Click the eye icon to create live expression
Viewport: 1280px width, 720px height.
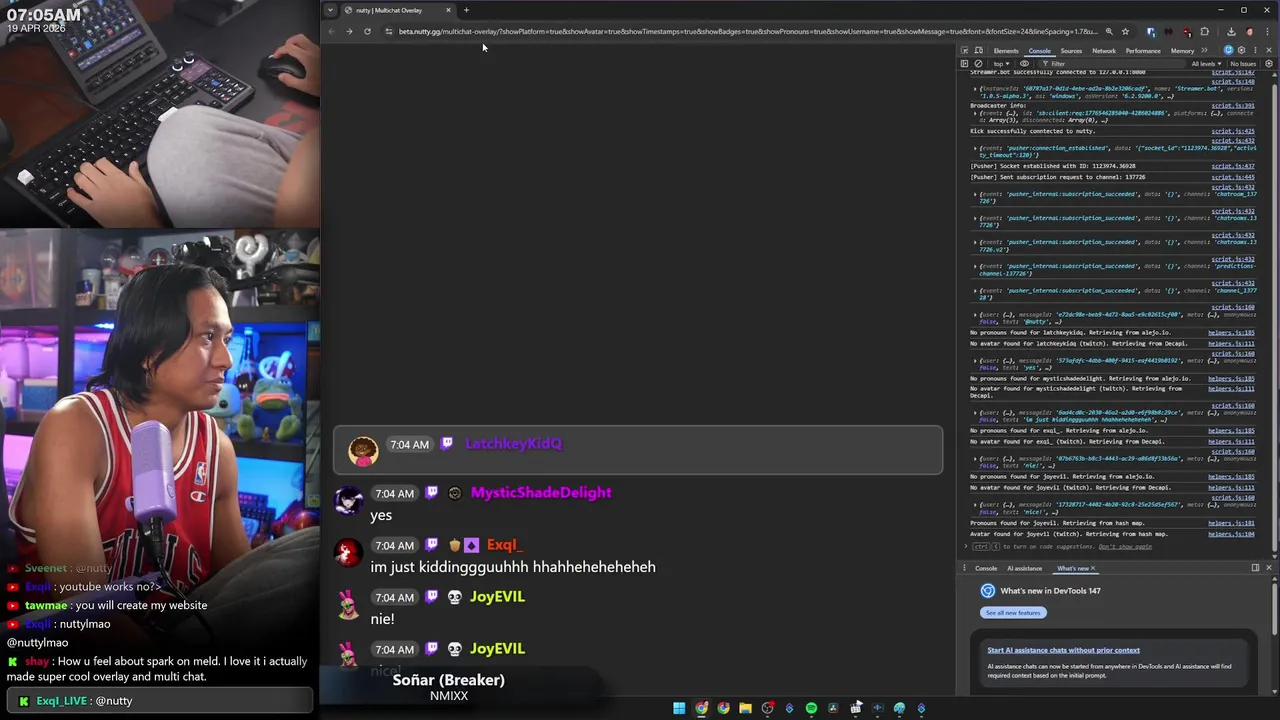(x=1024, y=64)
